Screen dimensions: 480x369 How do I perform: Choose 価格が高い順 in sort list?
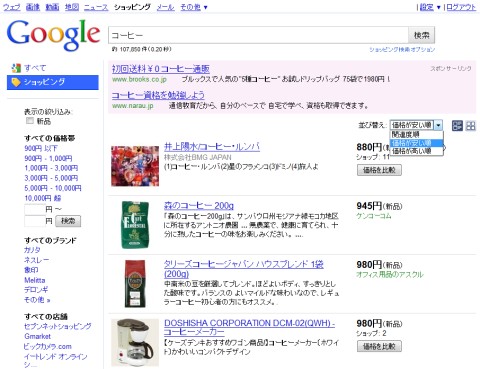pos(416,151)
